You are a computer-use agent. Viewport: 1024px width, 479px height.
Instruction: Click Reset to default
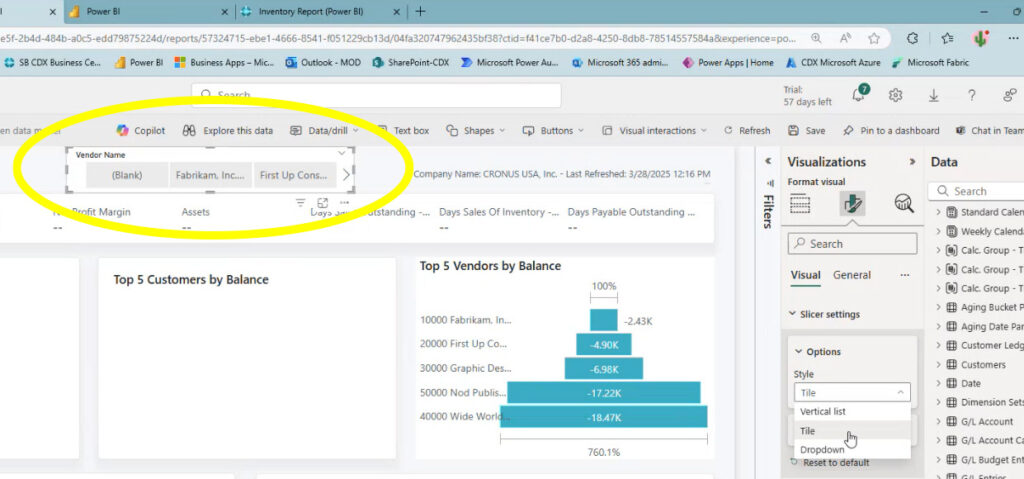click(x=829, y=463)
